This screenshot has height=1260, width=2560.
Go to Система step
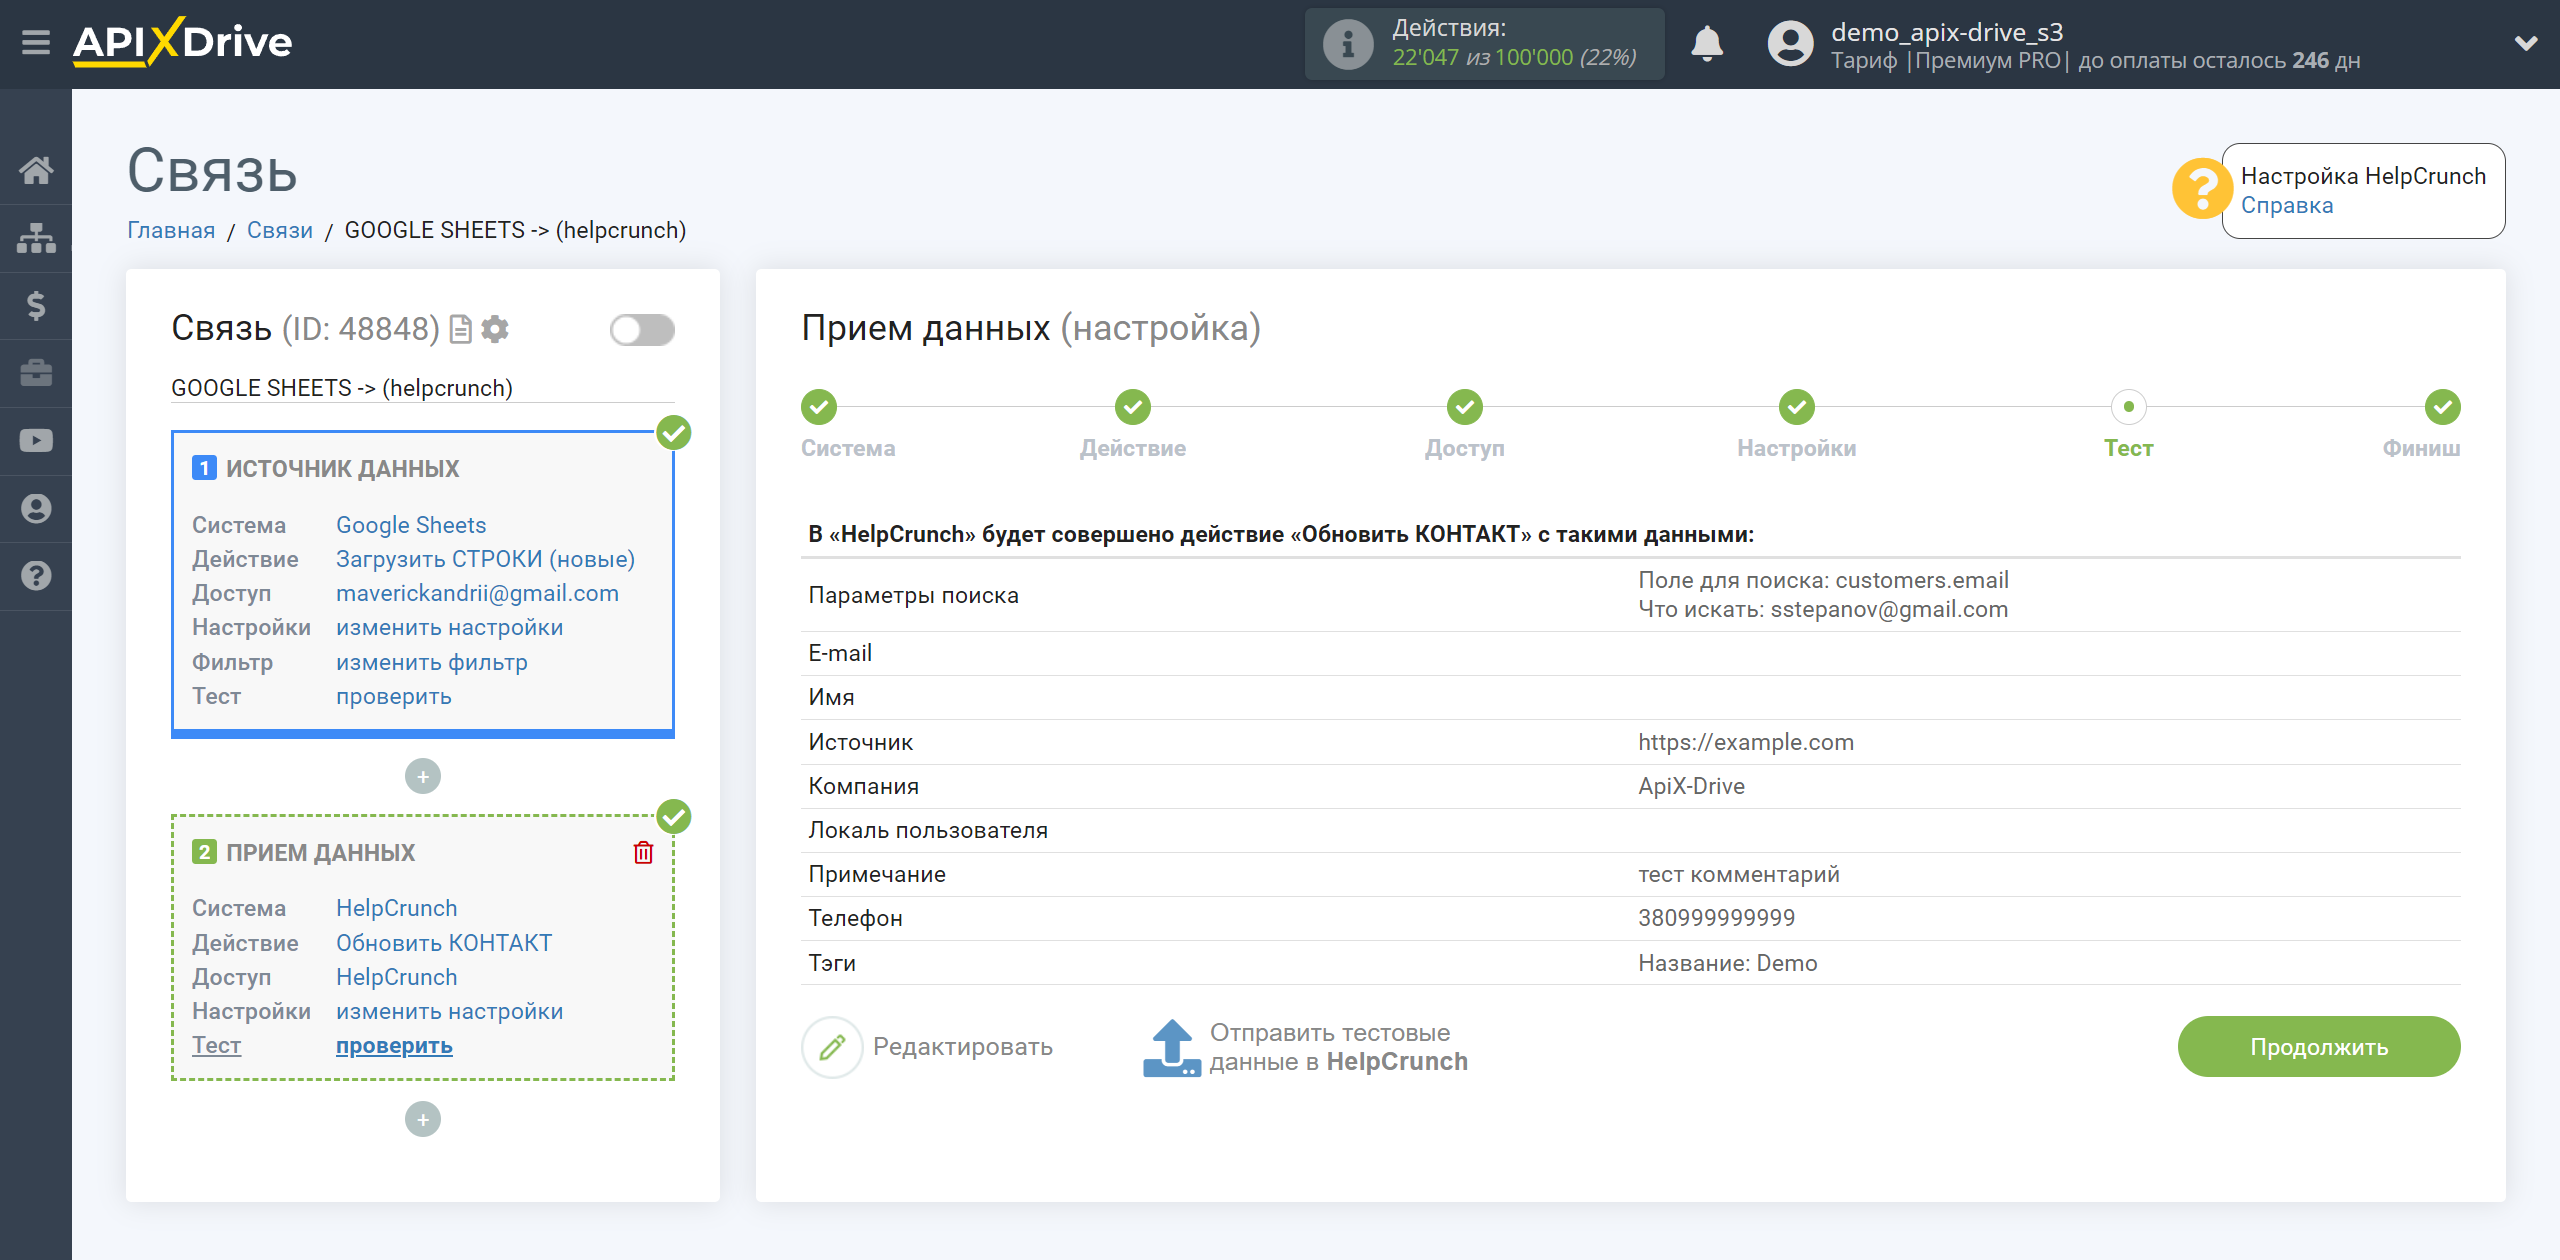pos(819,407)
